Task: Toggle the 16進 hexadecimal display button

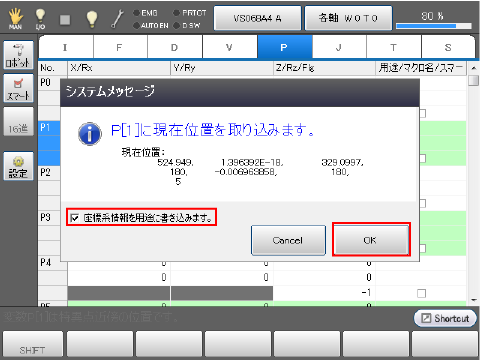Action: pyautogui.click(x=19, y=121)
